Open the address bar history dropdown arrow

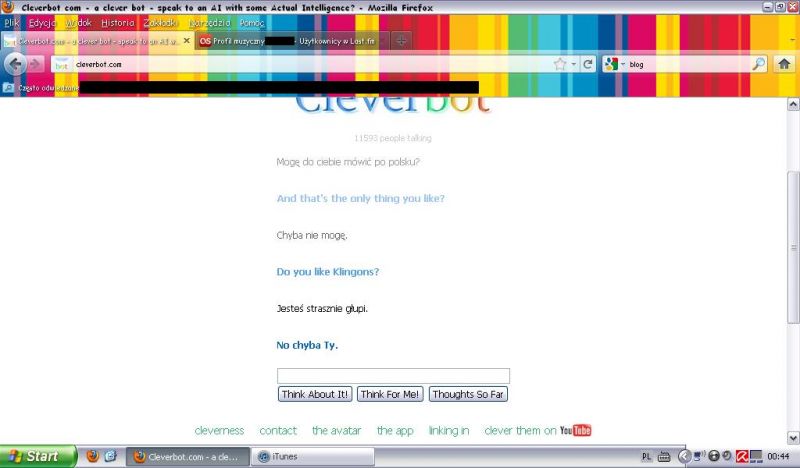click(x=574, y=64)
